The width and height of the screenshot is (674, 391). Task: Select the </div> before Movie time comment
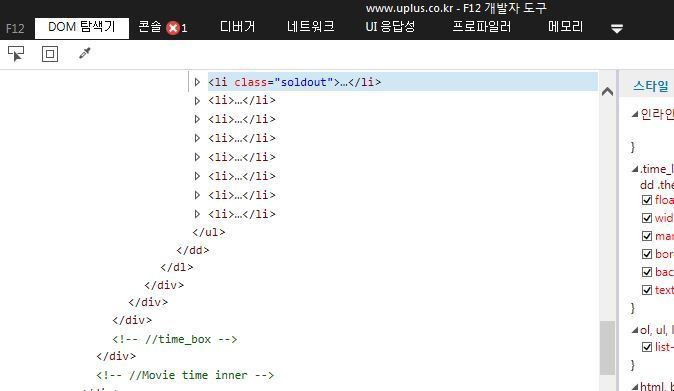116,356
